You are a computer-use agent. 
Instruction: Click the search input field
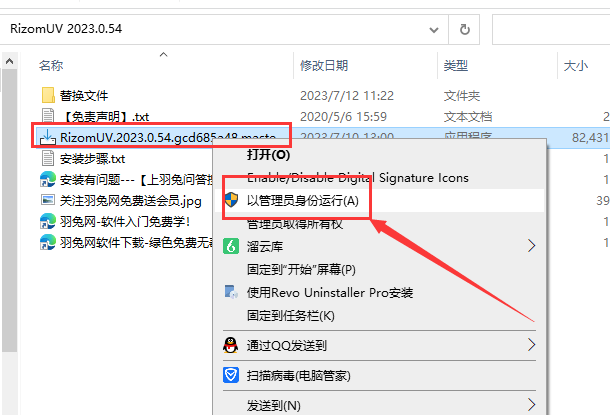[x=551, y=30]
